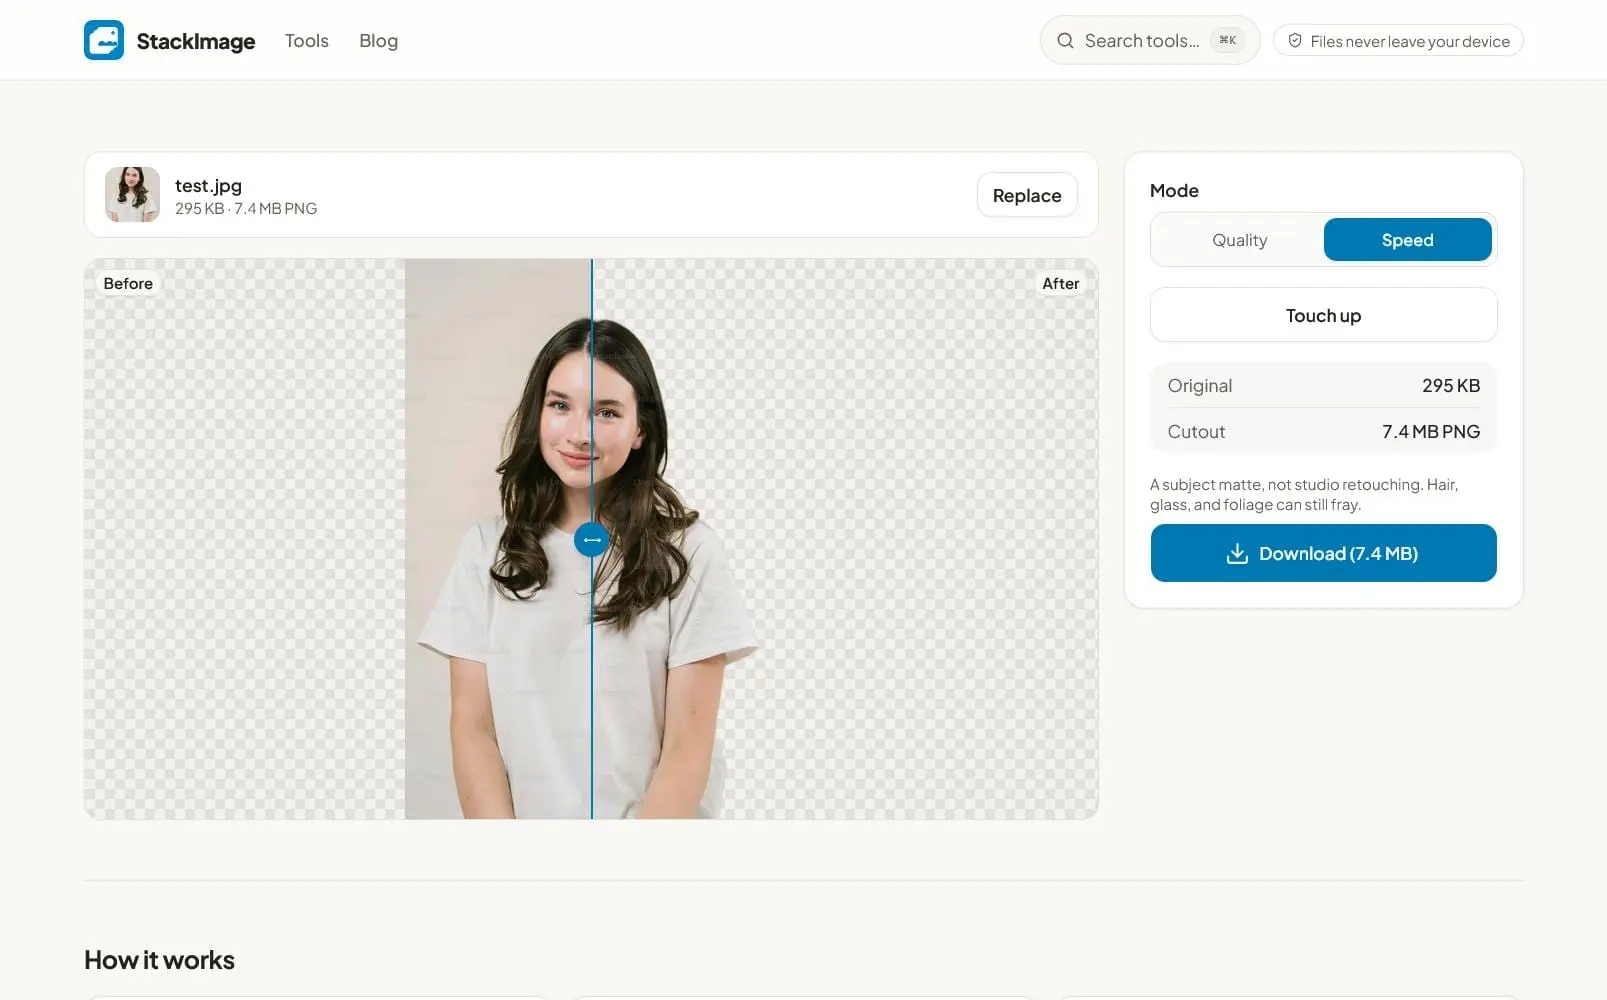Download the 7.4 MB cutout
Viewport: 1607px width, 1000px height.
pos(1323,553)
